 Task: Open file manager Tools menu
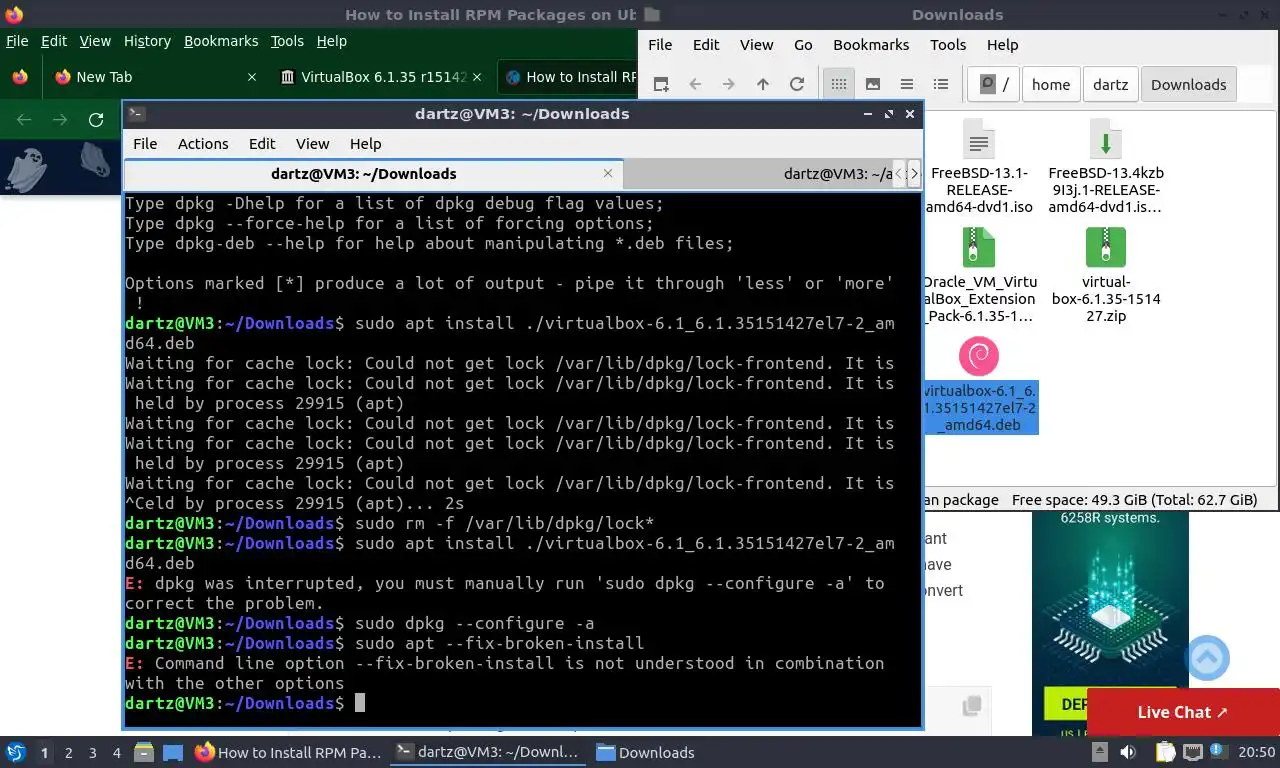click(948, 45)
